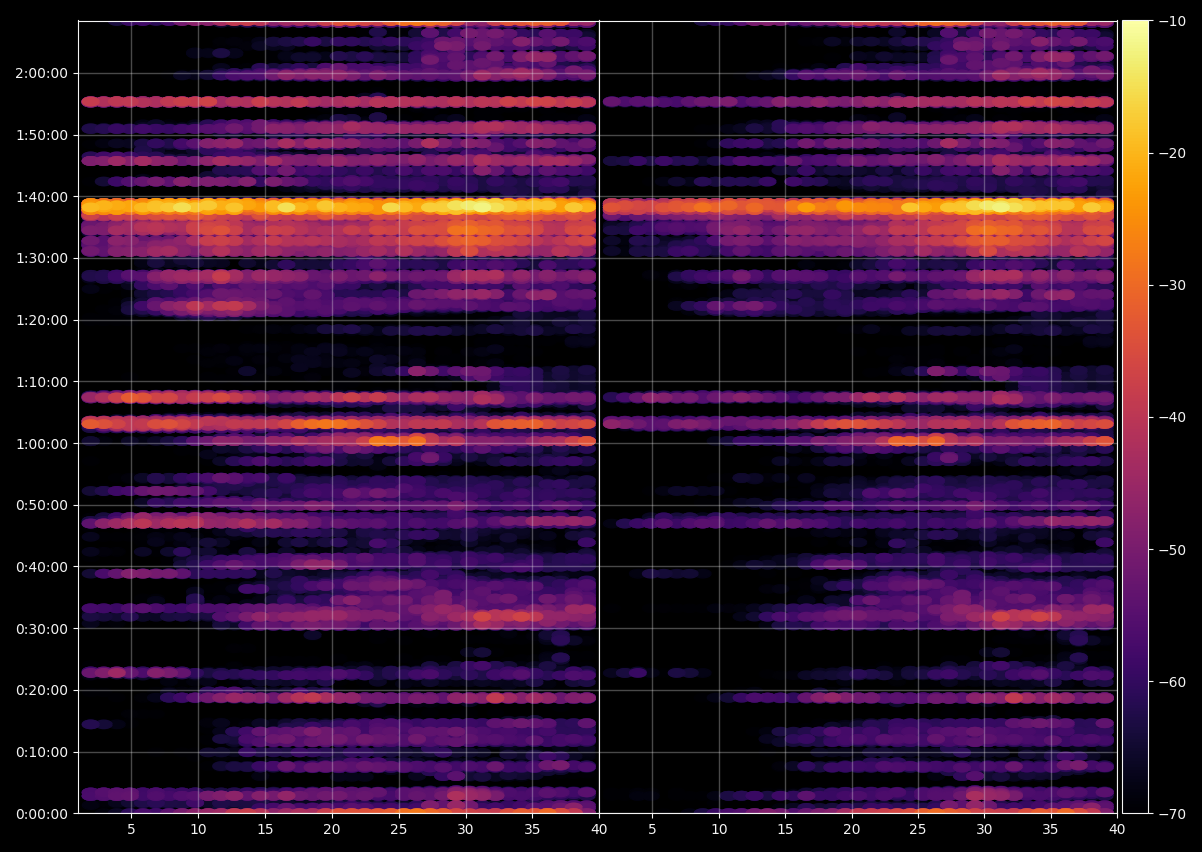Select the 0:20:00 time axis label
The height and width of the screenshot is (852, 1202).
click(x=42, y=690)
